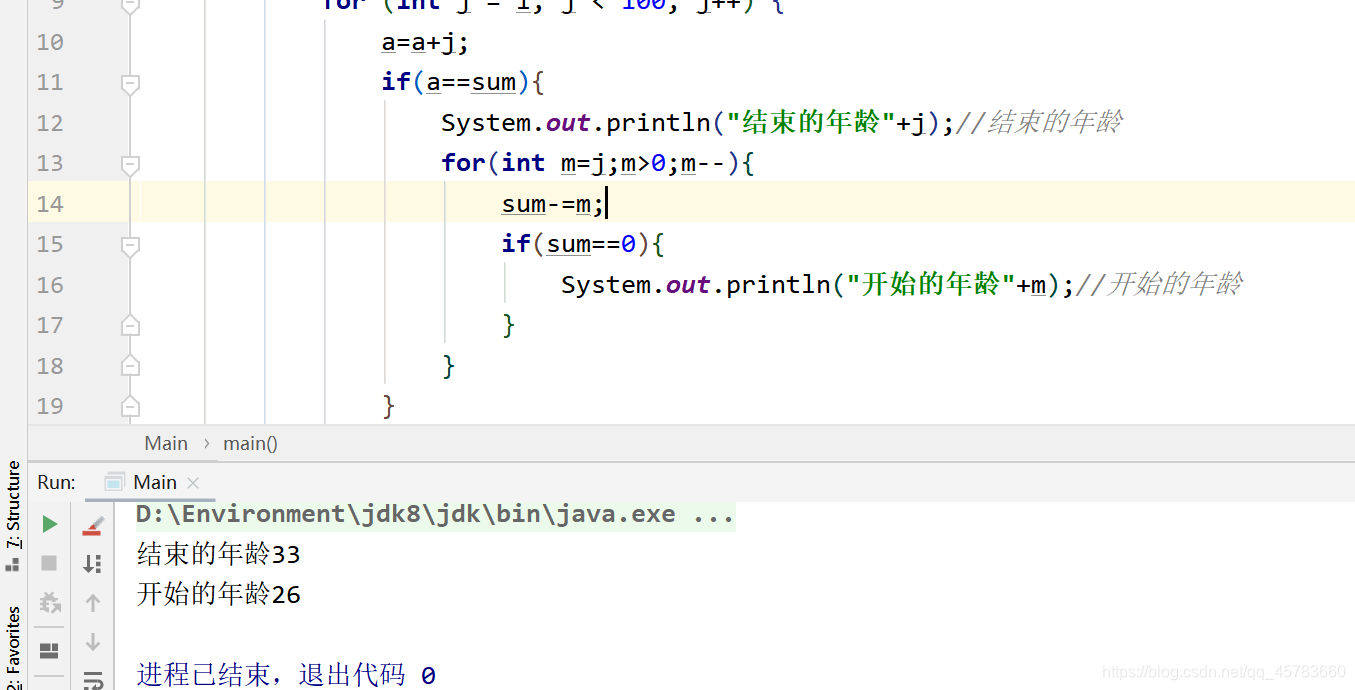Click the console output 开始的年龄26
Image resolution: width=1355 pixels, height=690 pixels.
pos(218,594)
